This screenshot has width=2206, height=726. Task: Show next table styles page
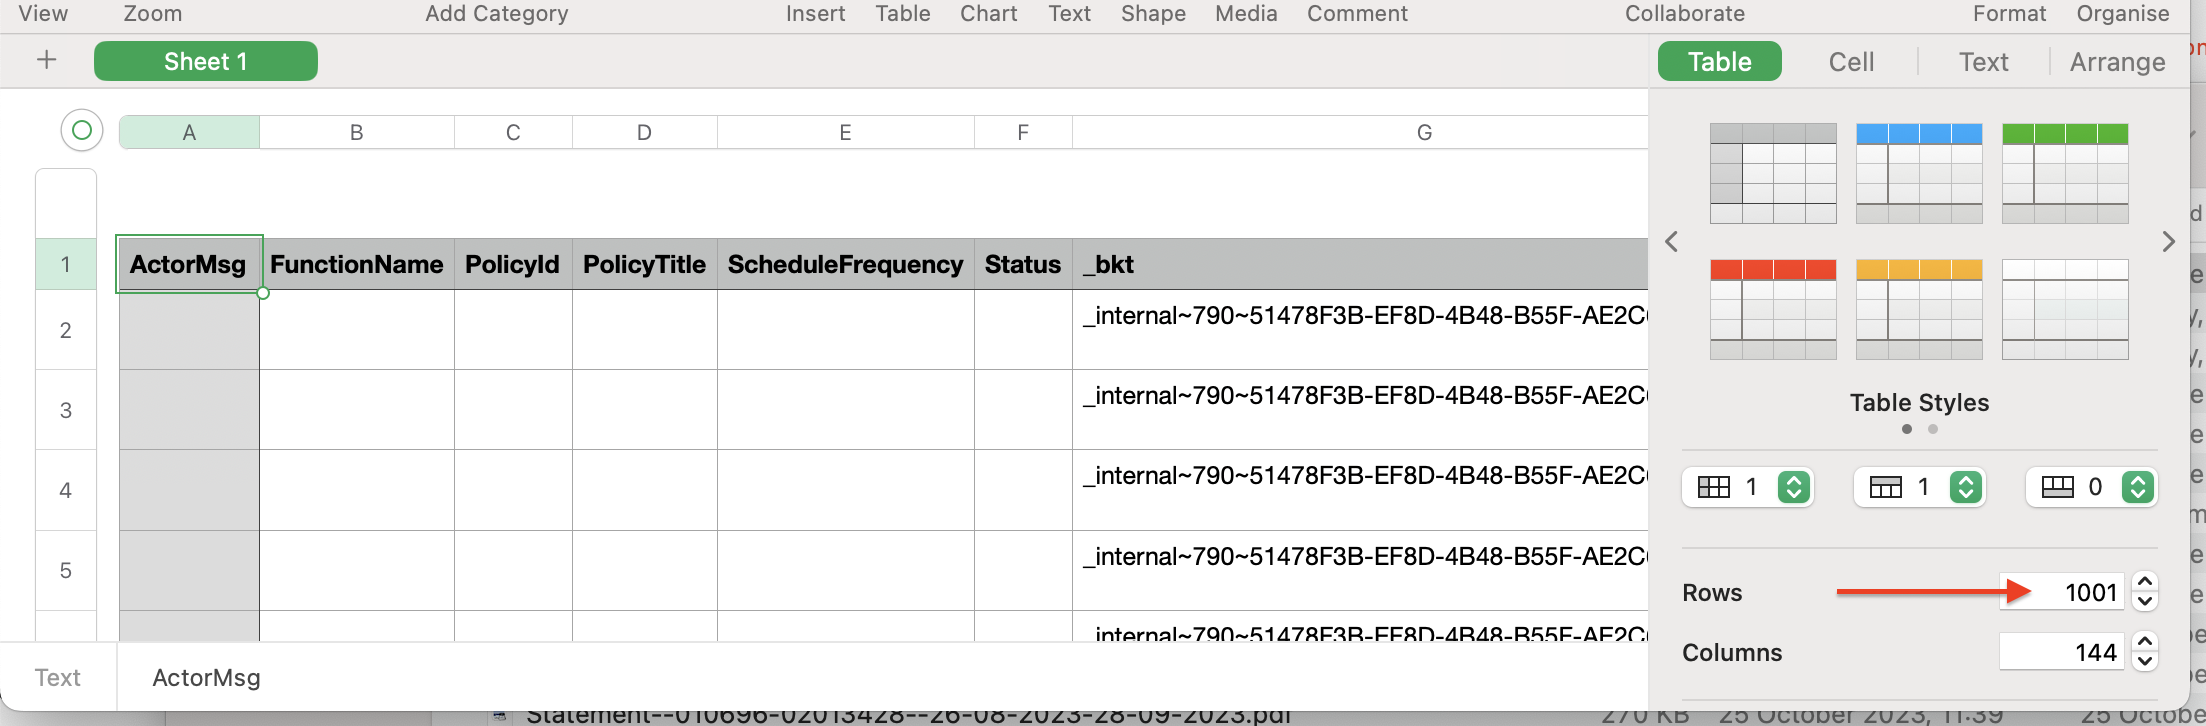pyautogui.click(x=2168, y=241)
